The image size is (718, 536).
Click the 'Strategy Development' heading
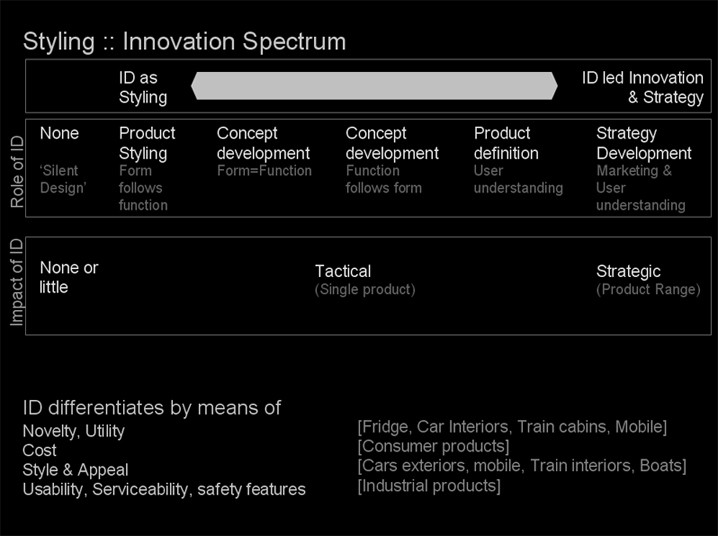tap(643, 143)
